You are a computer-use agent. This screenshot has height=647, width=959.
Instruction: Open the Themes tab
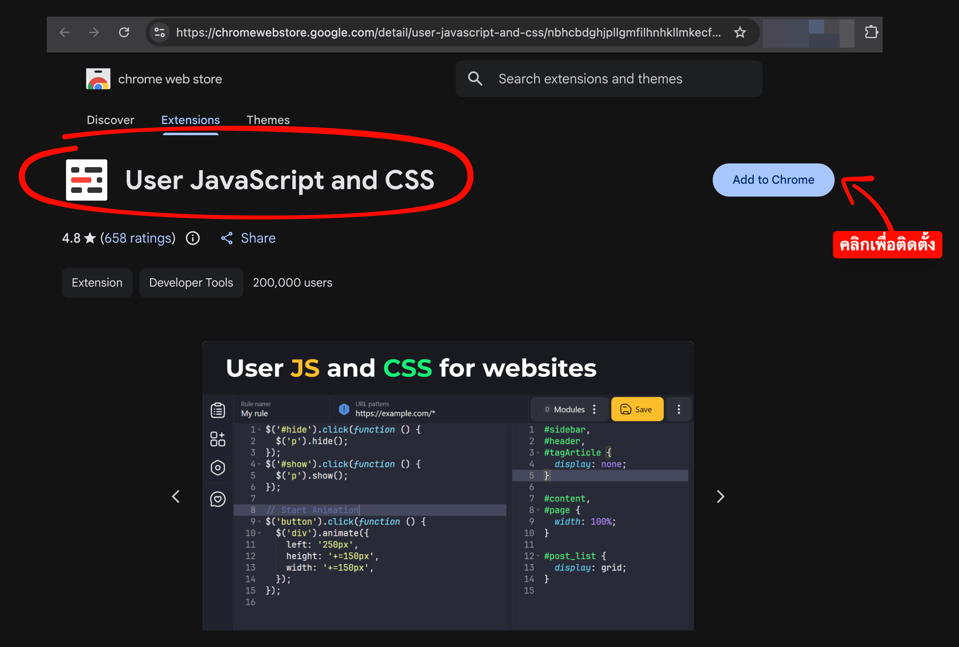coord(268,120)
